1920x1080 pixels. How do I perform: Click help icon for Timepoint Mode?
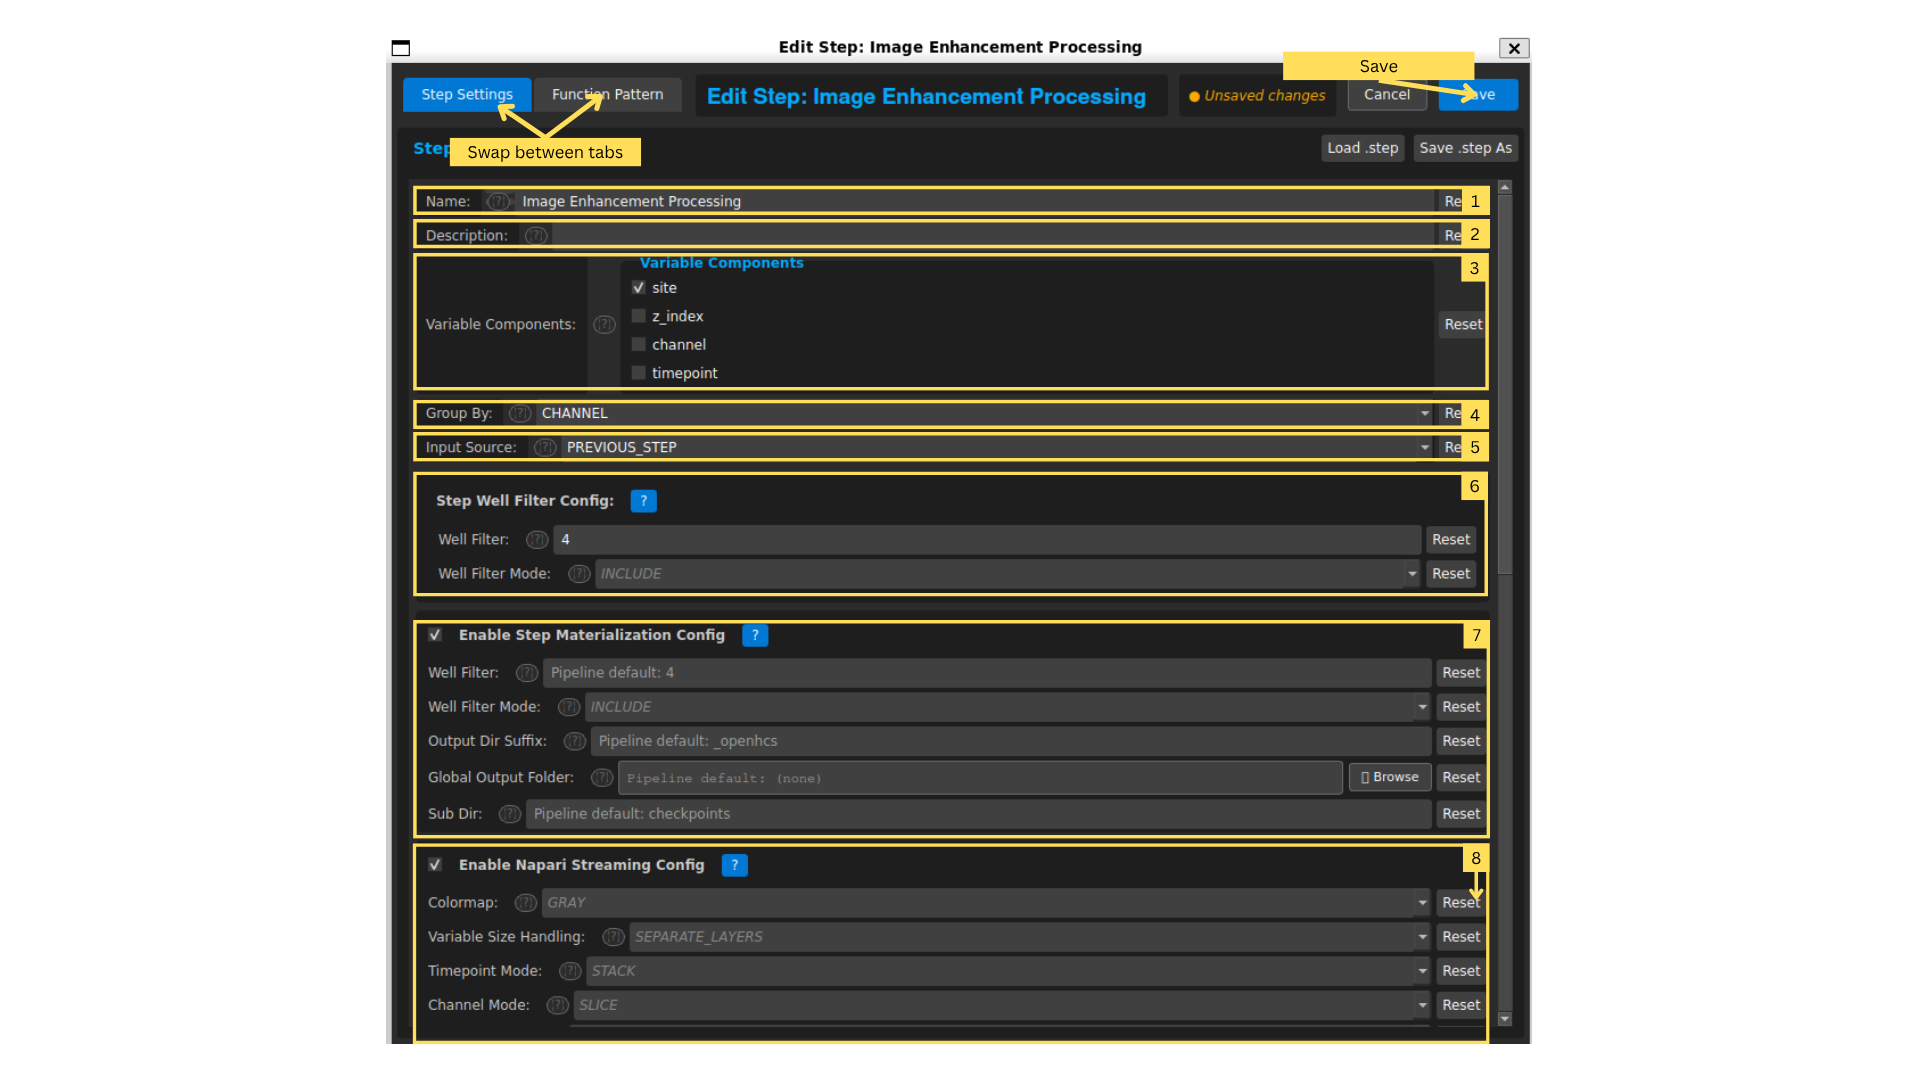tap(570, 971)
